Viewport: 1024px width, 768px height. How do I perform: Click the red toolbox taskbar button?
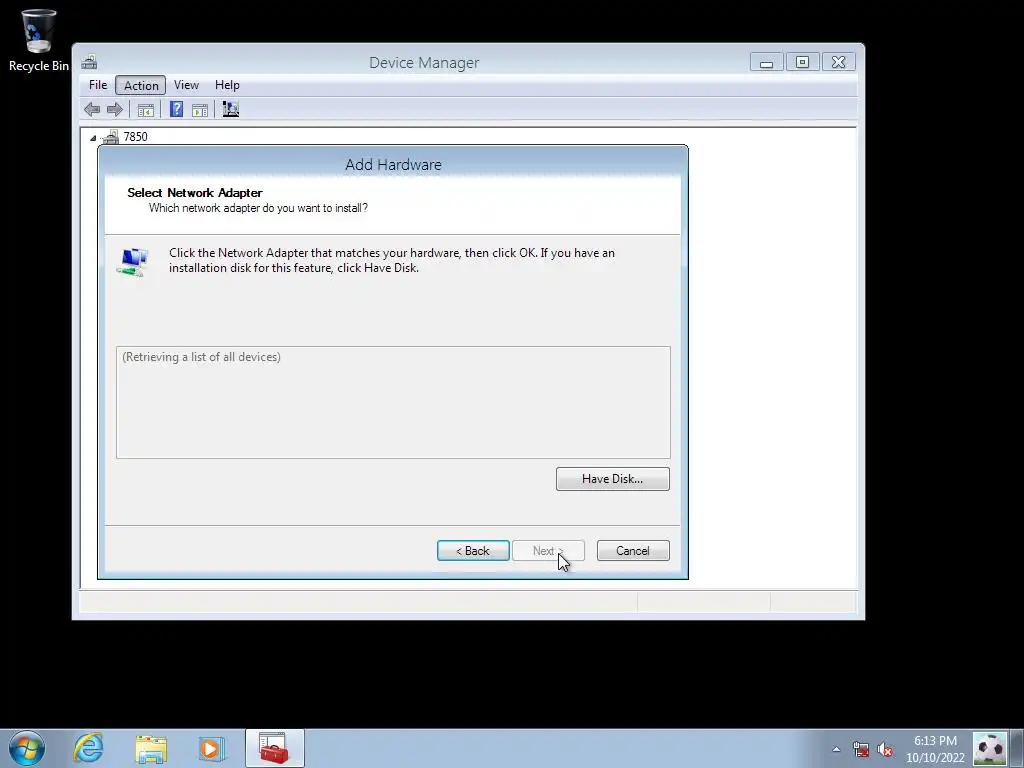[275, 748]
